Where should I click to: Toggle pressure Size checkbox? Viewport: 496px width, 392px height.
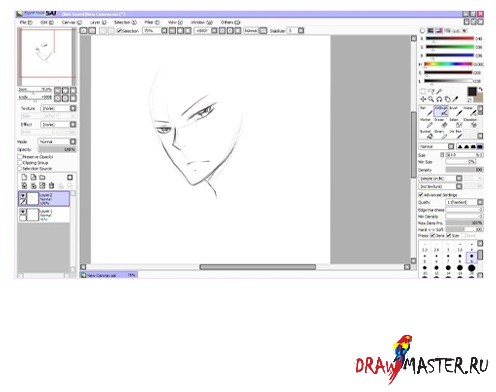449,236
